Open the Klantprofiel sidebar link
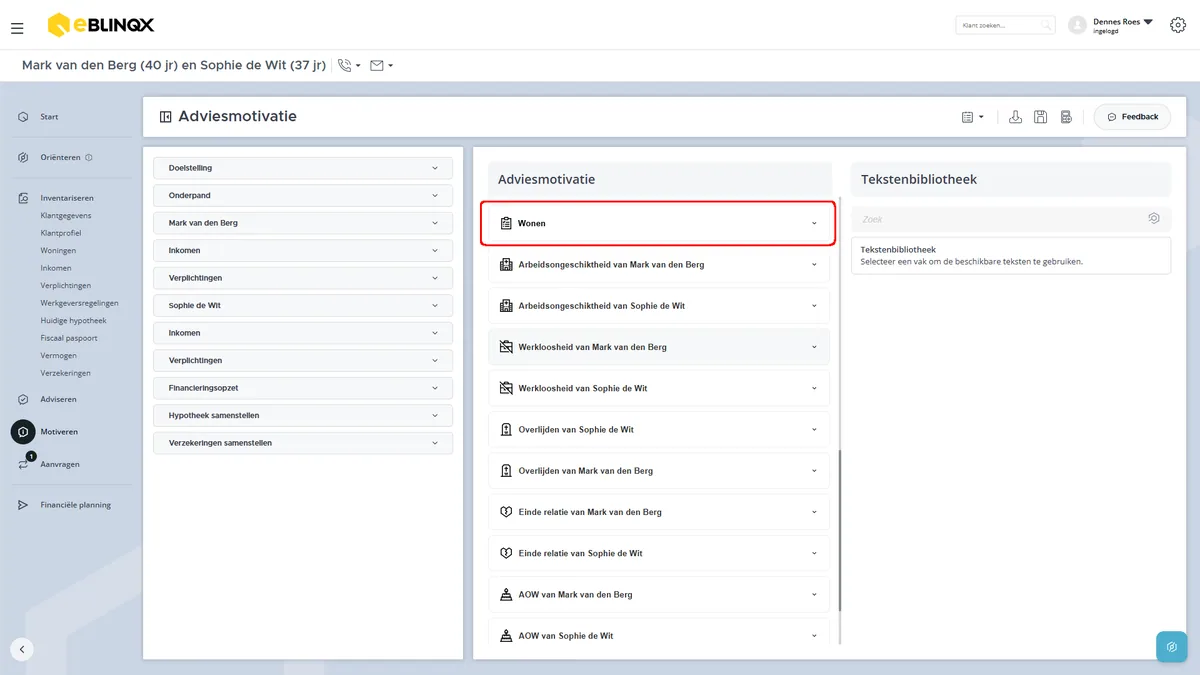 tap(61, 233)
